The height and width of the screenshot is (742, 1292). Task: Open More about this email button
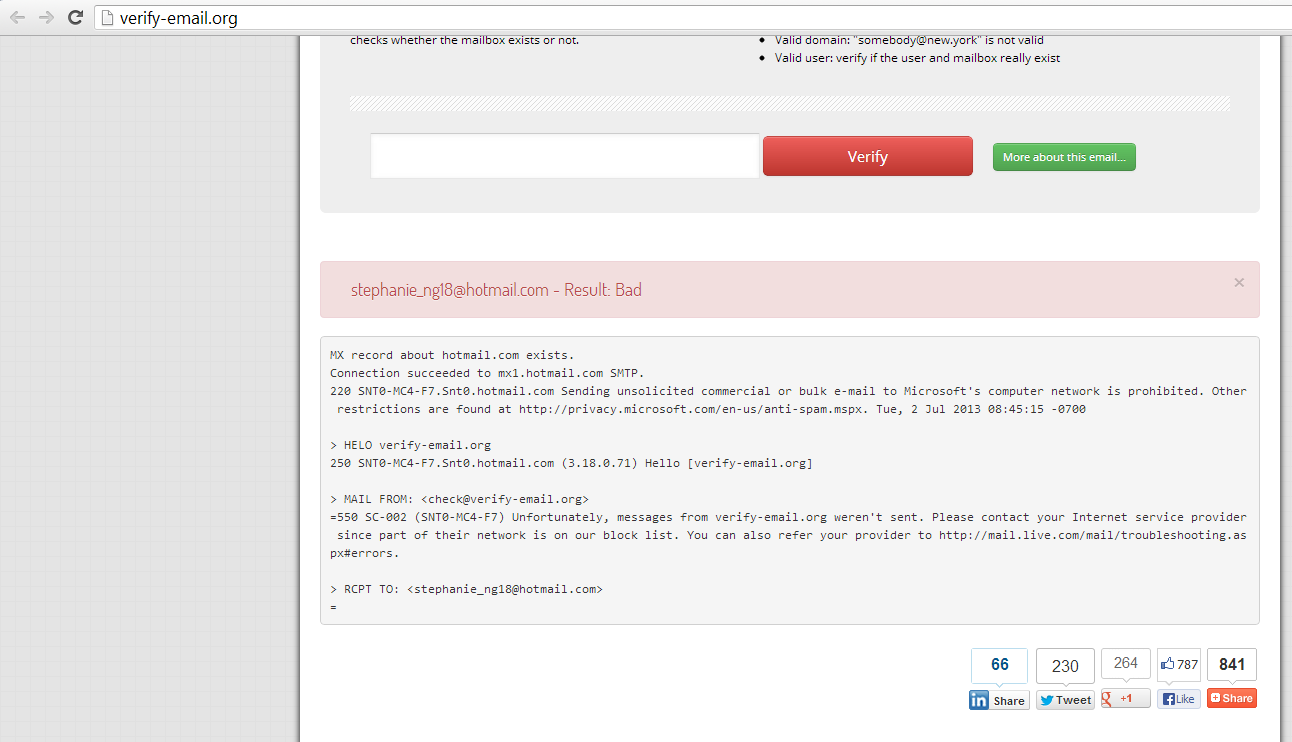click(x=1064, y=157)
